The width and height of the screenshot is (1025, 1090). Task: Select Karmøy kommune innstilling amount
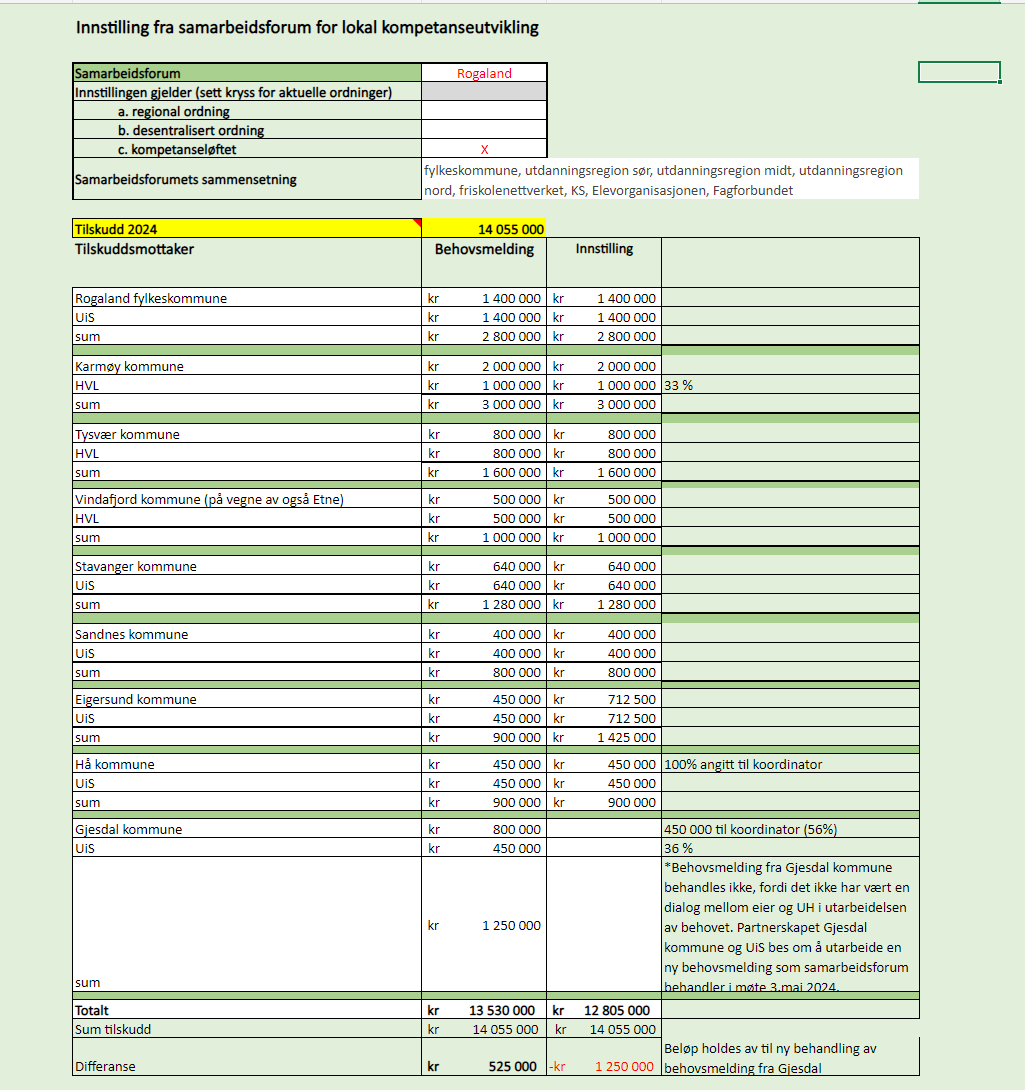tap(604, 366)
